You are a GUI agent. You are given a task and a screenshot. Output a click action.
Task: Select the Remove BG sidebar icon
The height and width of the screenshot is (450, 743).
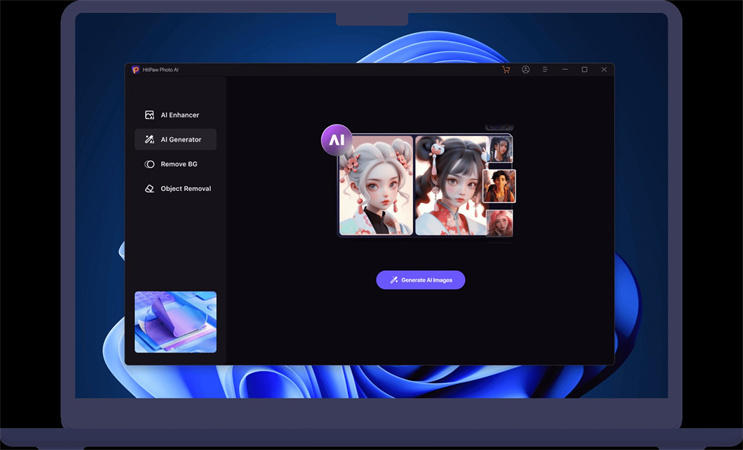[x=149, y=164]
